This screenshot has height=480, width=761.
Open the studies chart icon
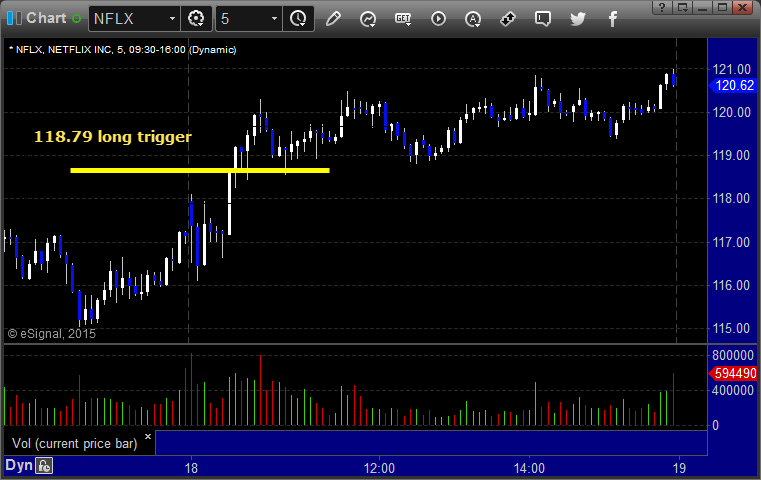point(368,19)
